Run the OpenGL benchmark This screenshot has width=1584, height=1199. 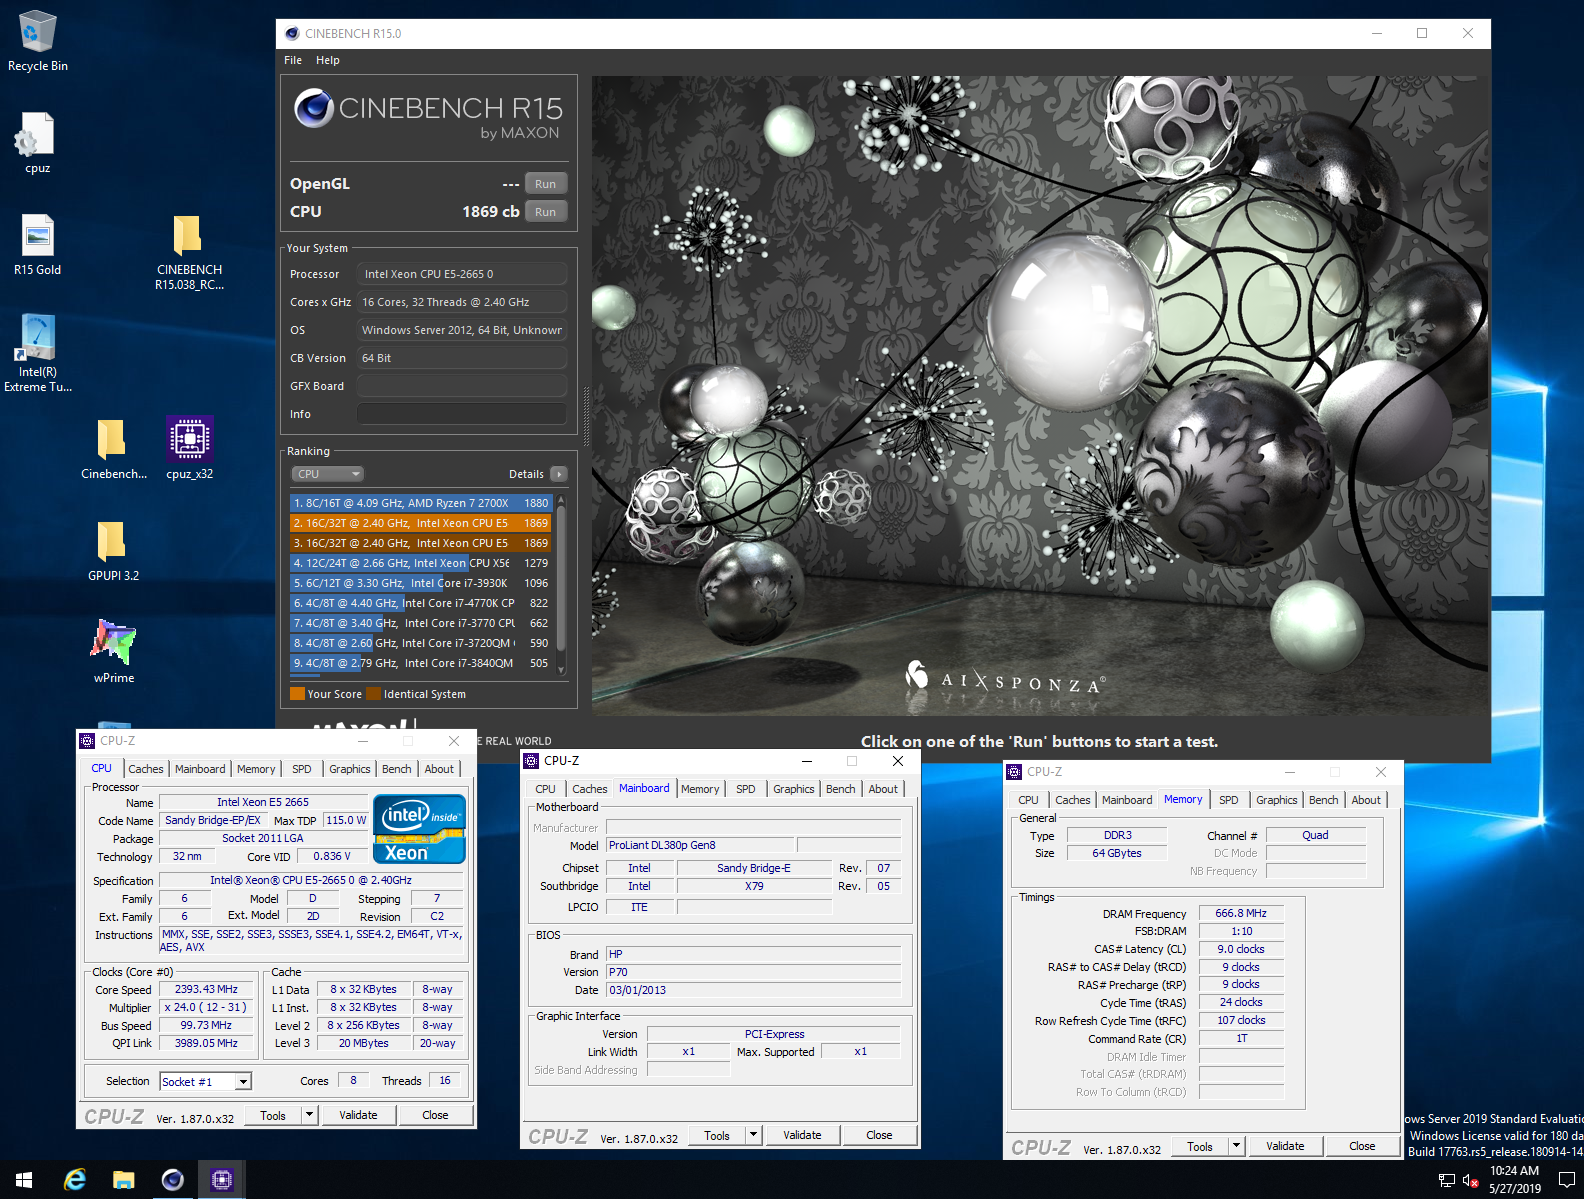coord(546,184)
